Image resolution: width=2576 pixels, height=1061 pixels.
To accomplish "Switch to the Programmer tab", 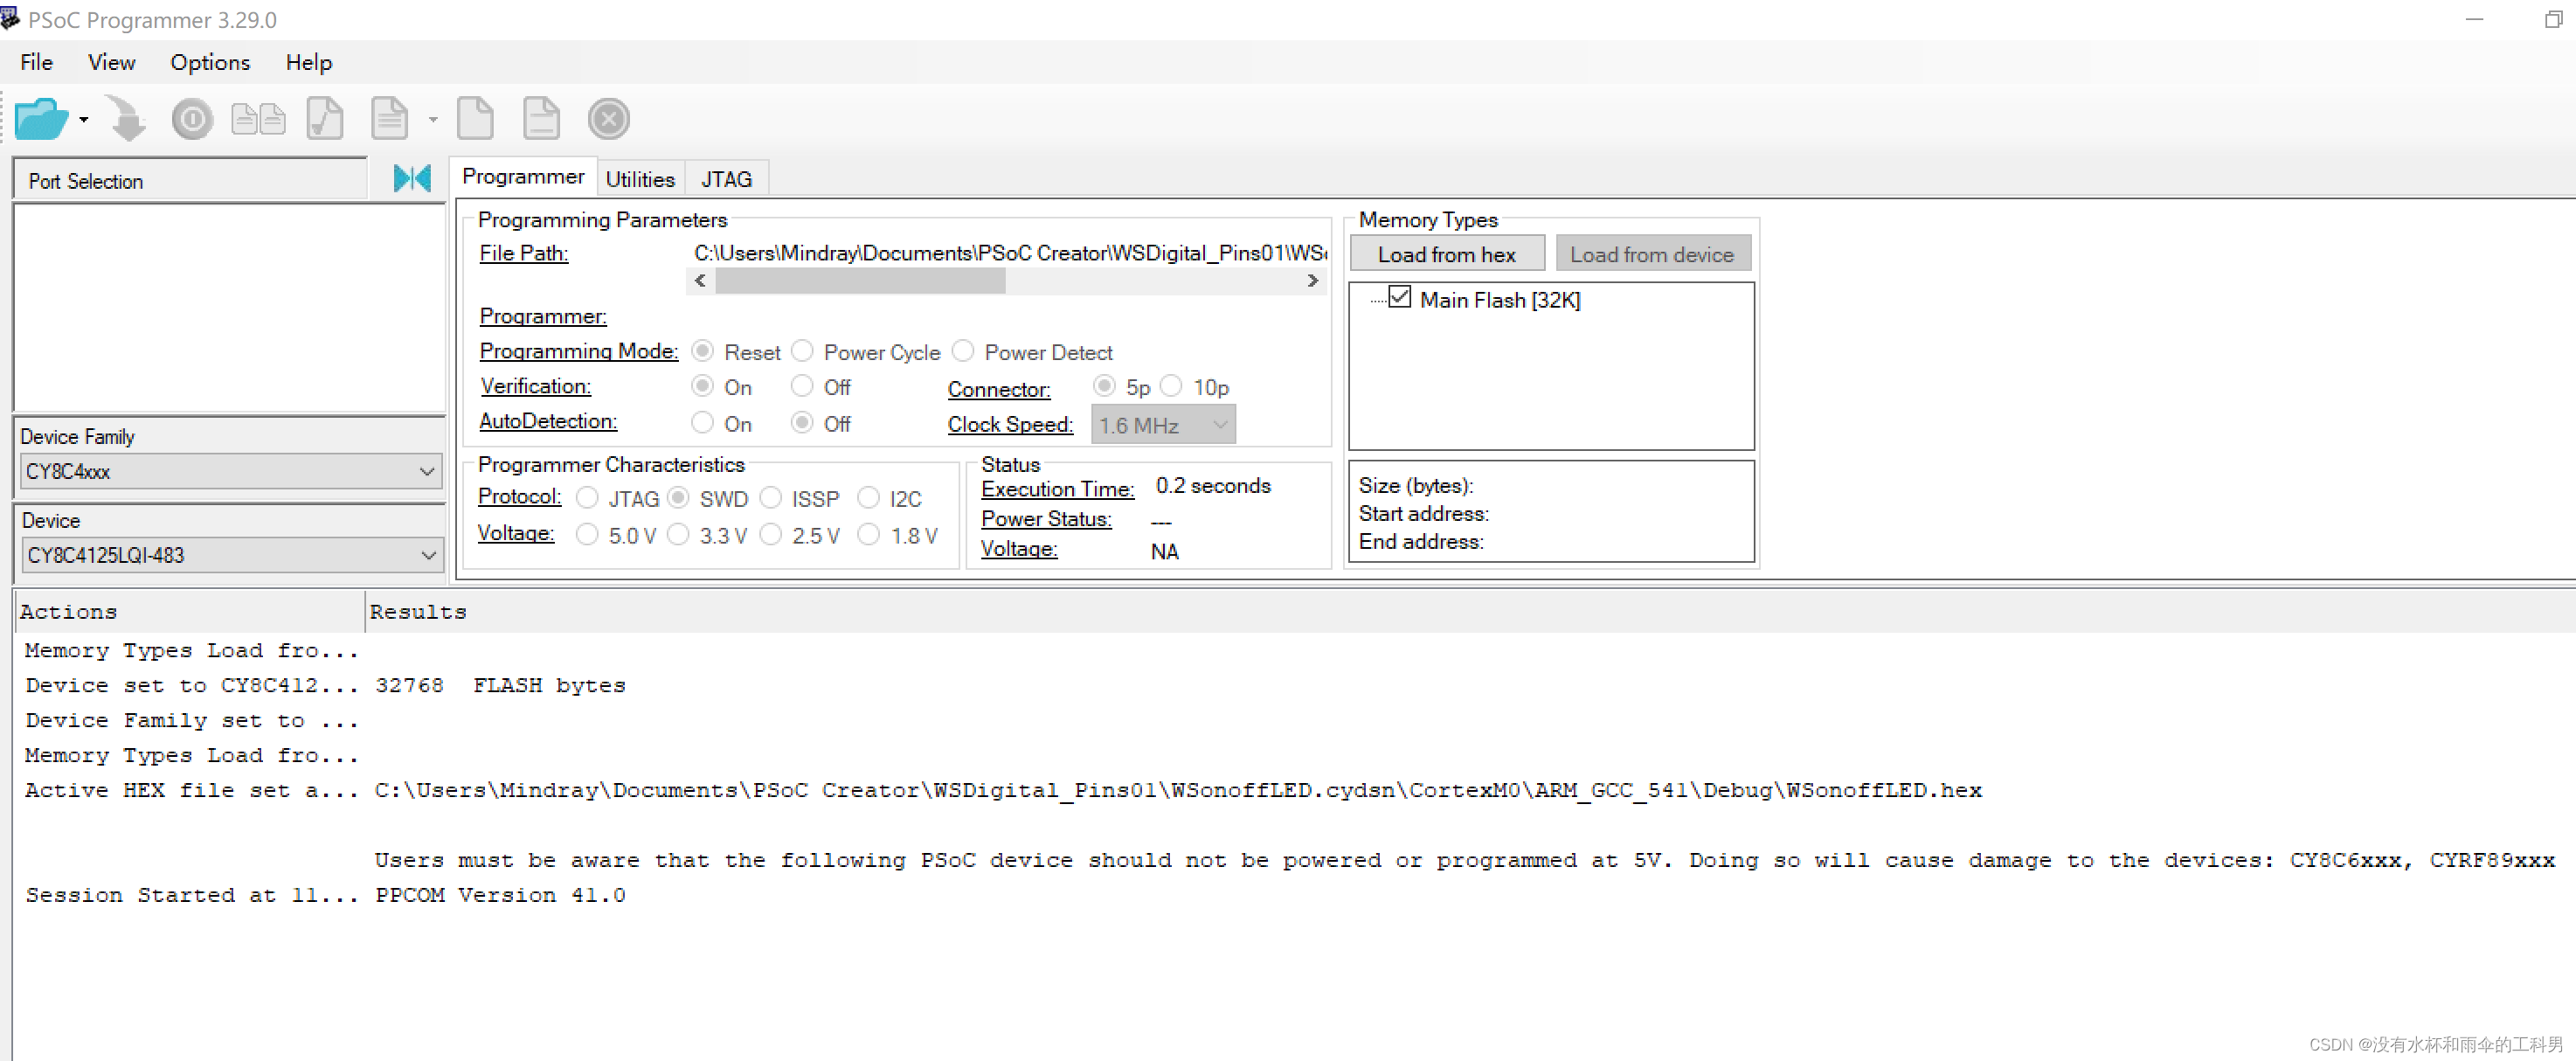I will [523, 177].
